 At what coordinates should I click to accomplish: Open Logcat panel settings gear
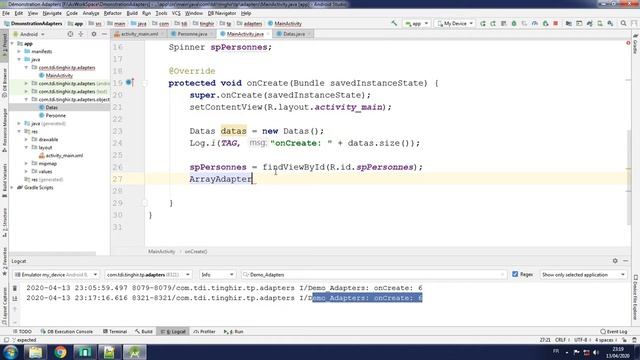coord(615,261)
